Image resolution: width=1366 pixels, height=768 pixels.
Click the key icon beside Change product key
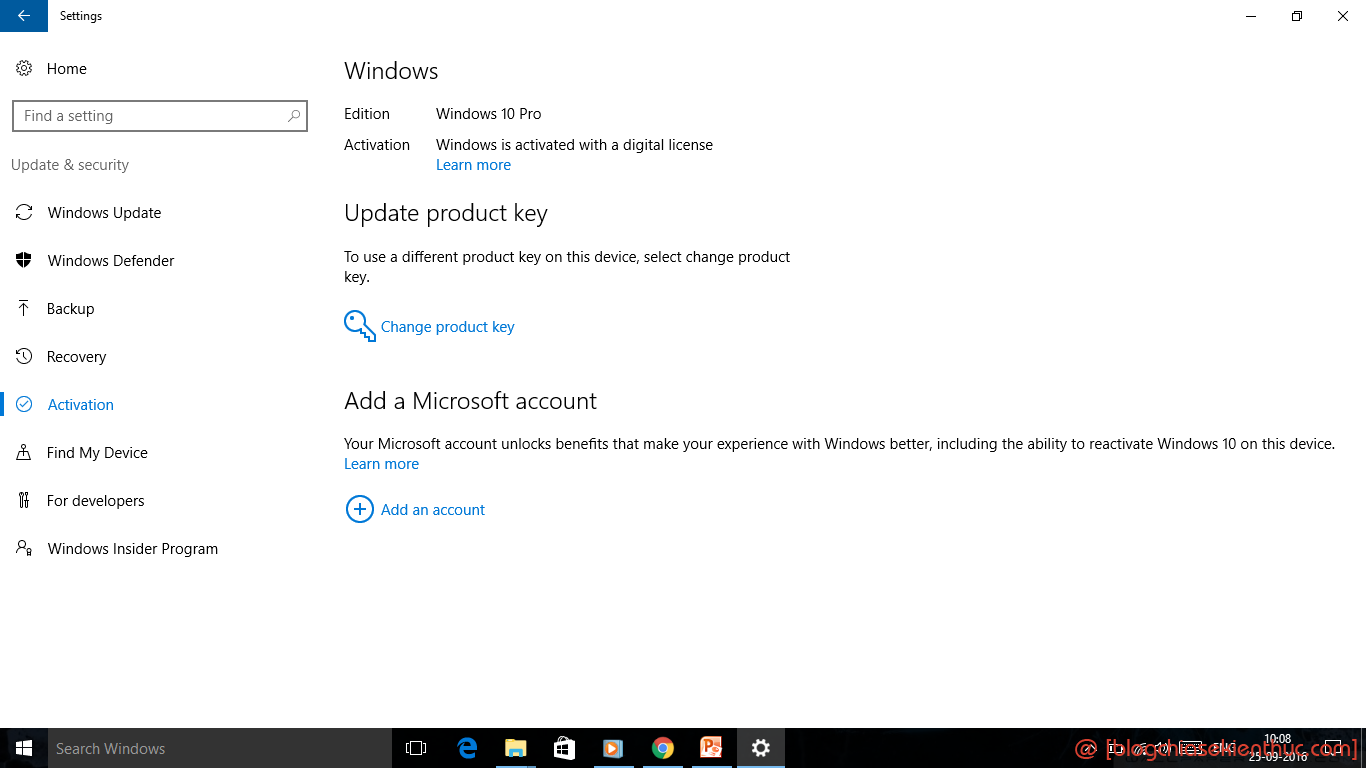tap(360, 326)
